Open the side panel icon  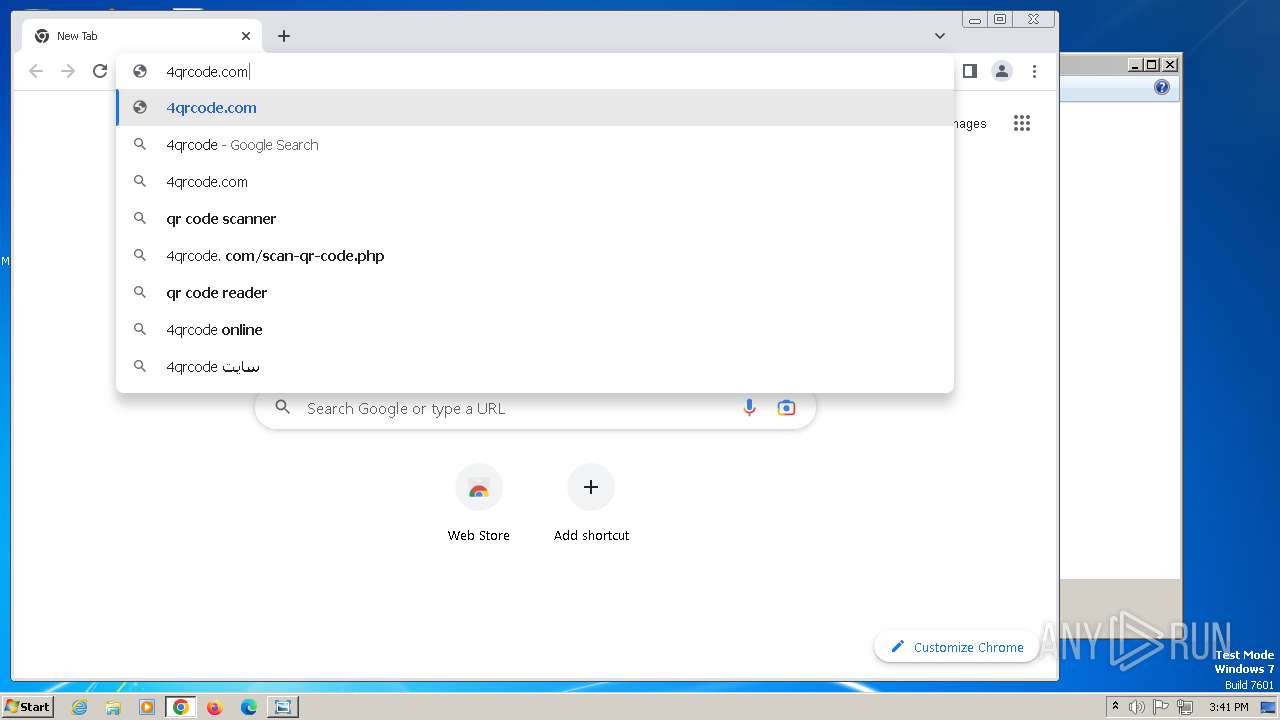pos(969,71)
